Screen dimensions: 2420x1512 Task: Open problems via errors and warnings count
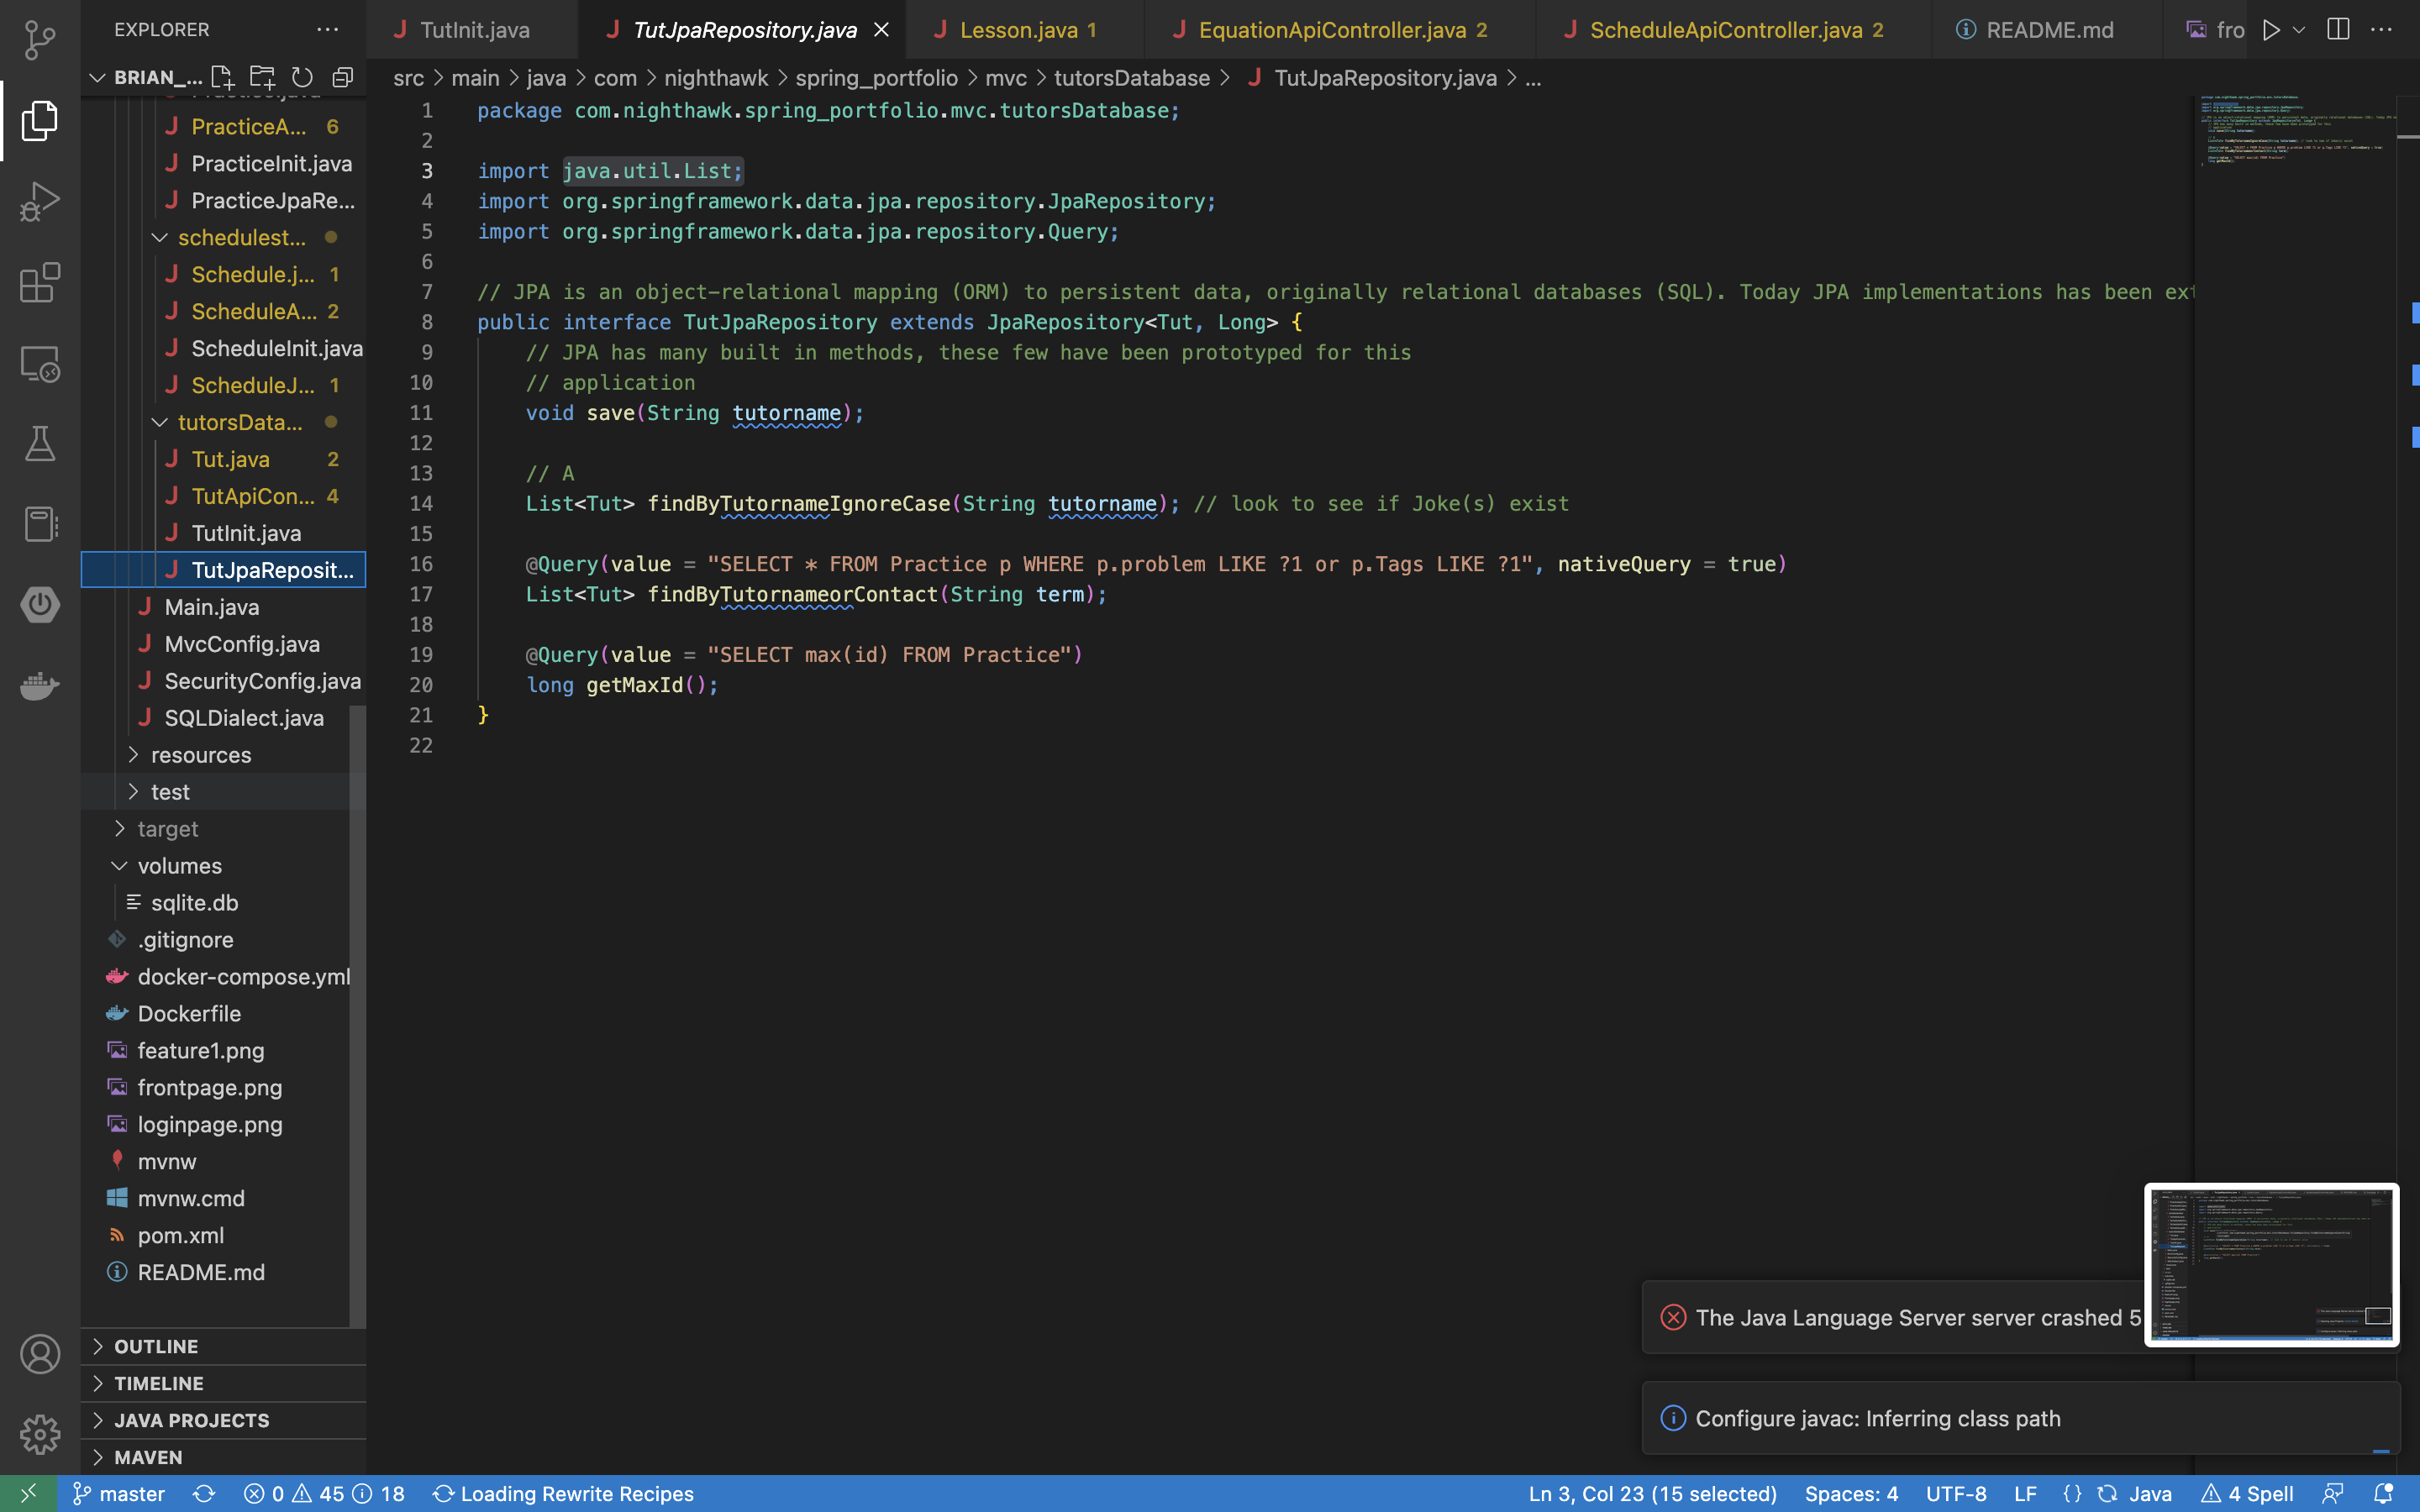coord(324,1493)
